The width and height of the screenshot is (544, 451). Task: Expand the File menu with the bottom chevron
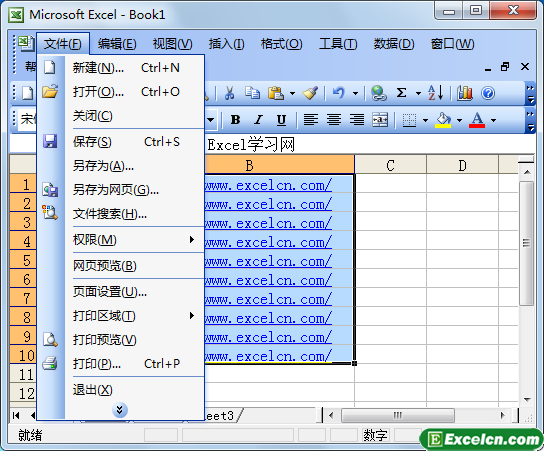pyautogui.click(x=120, y=410)
